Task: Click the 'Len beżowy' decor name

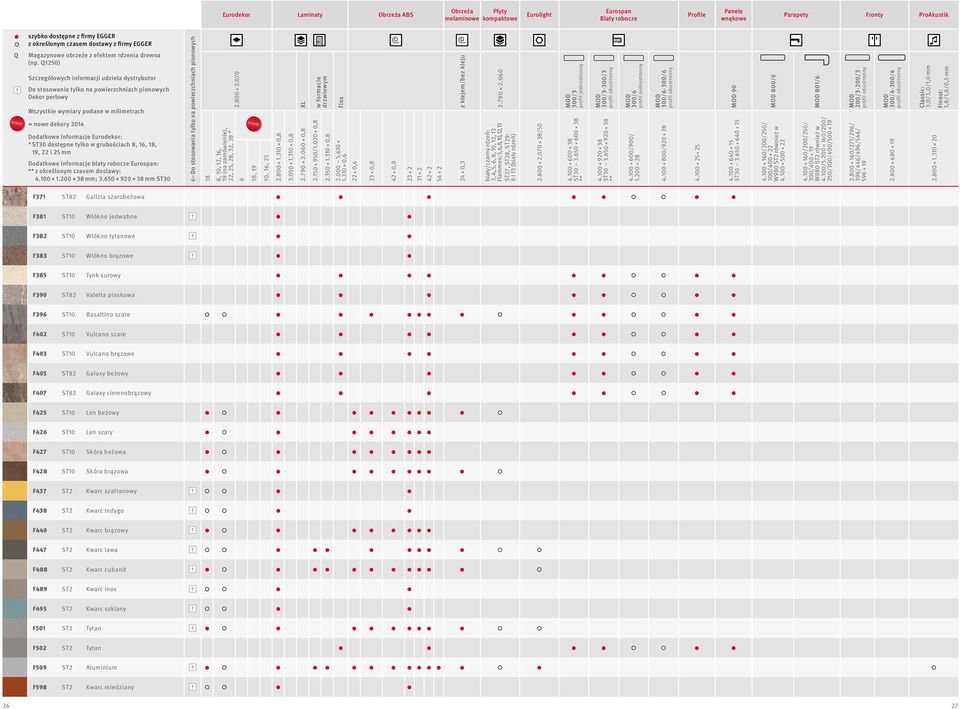Action: (x=102, y=413)
